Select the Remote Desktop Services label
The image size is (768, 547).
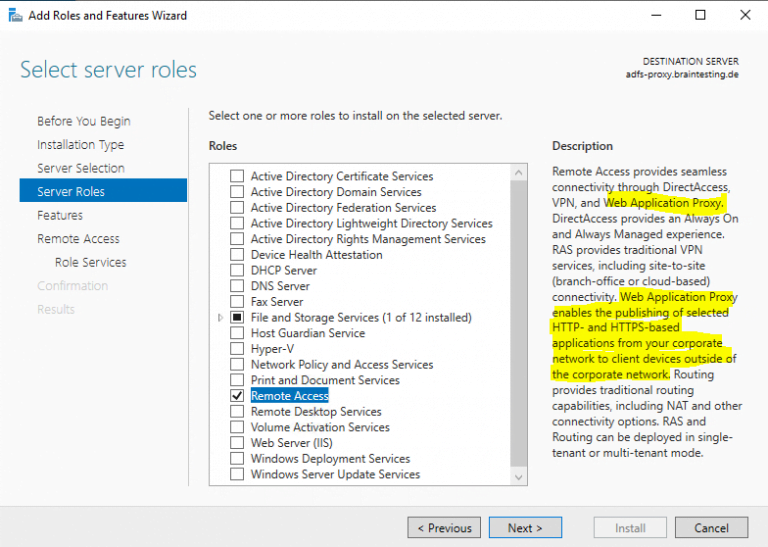(316, 411)
